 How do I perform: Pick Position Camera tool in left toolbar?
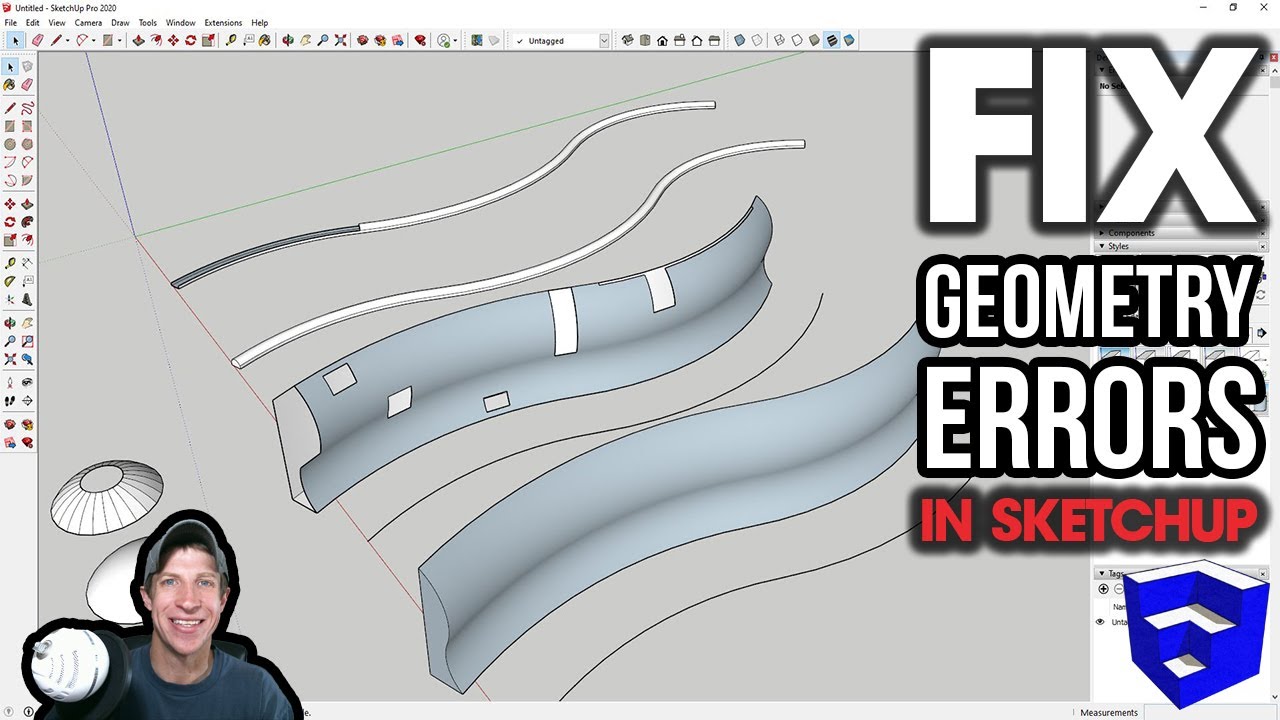(x=10, y=382)
